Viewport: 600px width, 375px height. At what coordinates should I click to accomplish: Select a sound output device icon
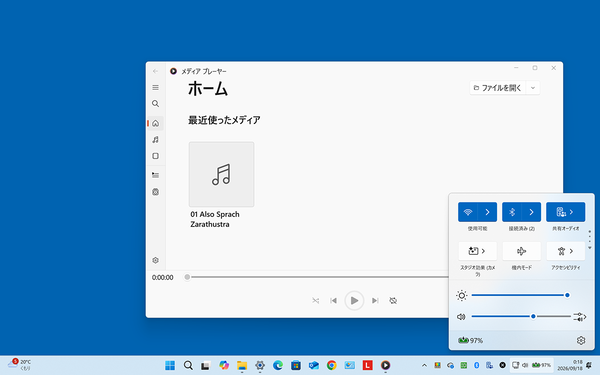click(x=580, y=317)
